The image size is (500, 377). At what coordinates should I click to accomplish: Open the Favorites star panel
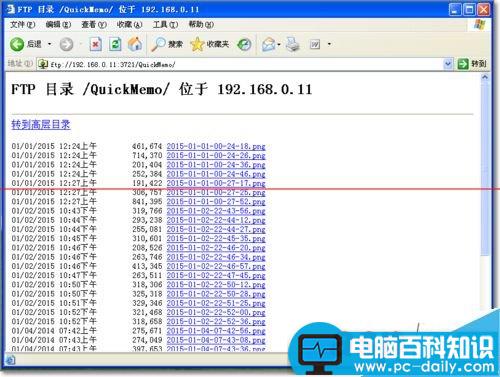(197, 44)
